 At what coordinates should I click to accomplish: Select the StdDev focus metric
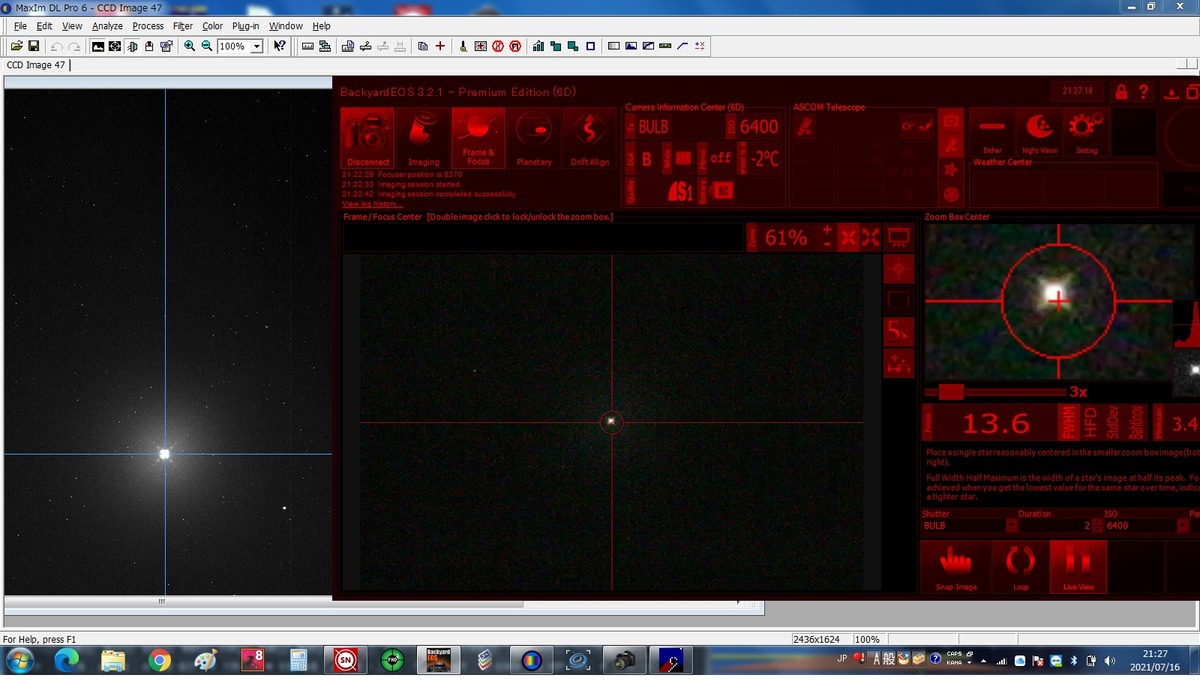pos(1113,423)
